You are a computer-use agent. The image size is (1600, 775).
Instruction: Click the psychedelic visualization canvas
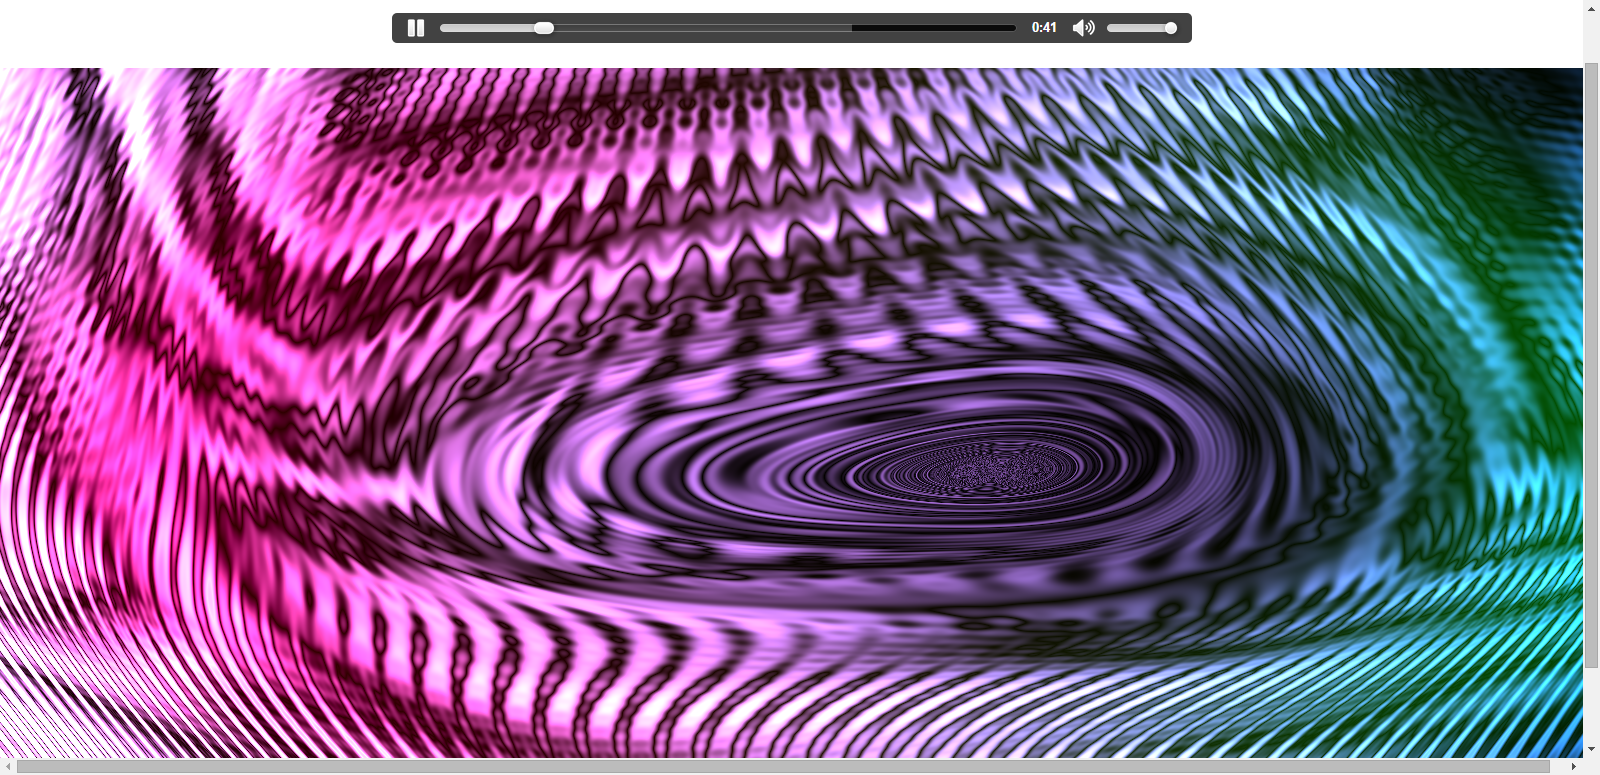(791, 413)
